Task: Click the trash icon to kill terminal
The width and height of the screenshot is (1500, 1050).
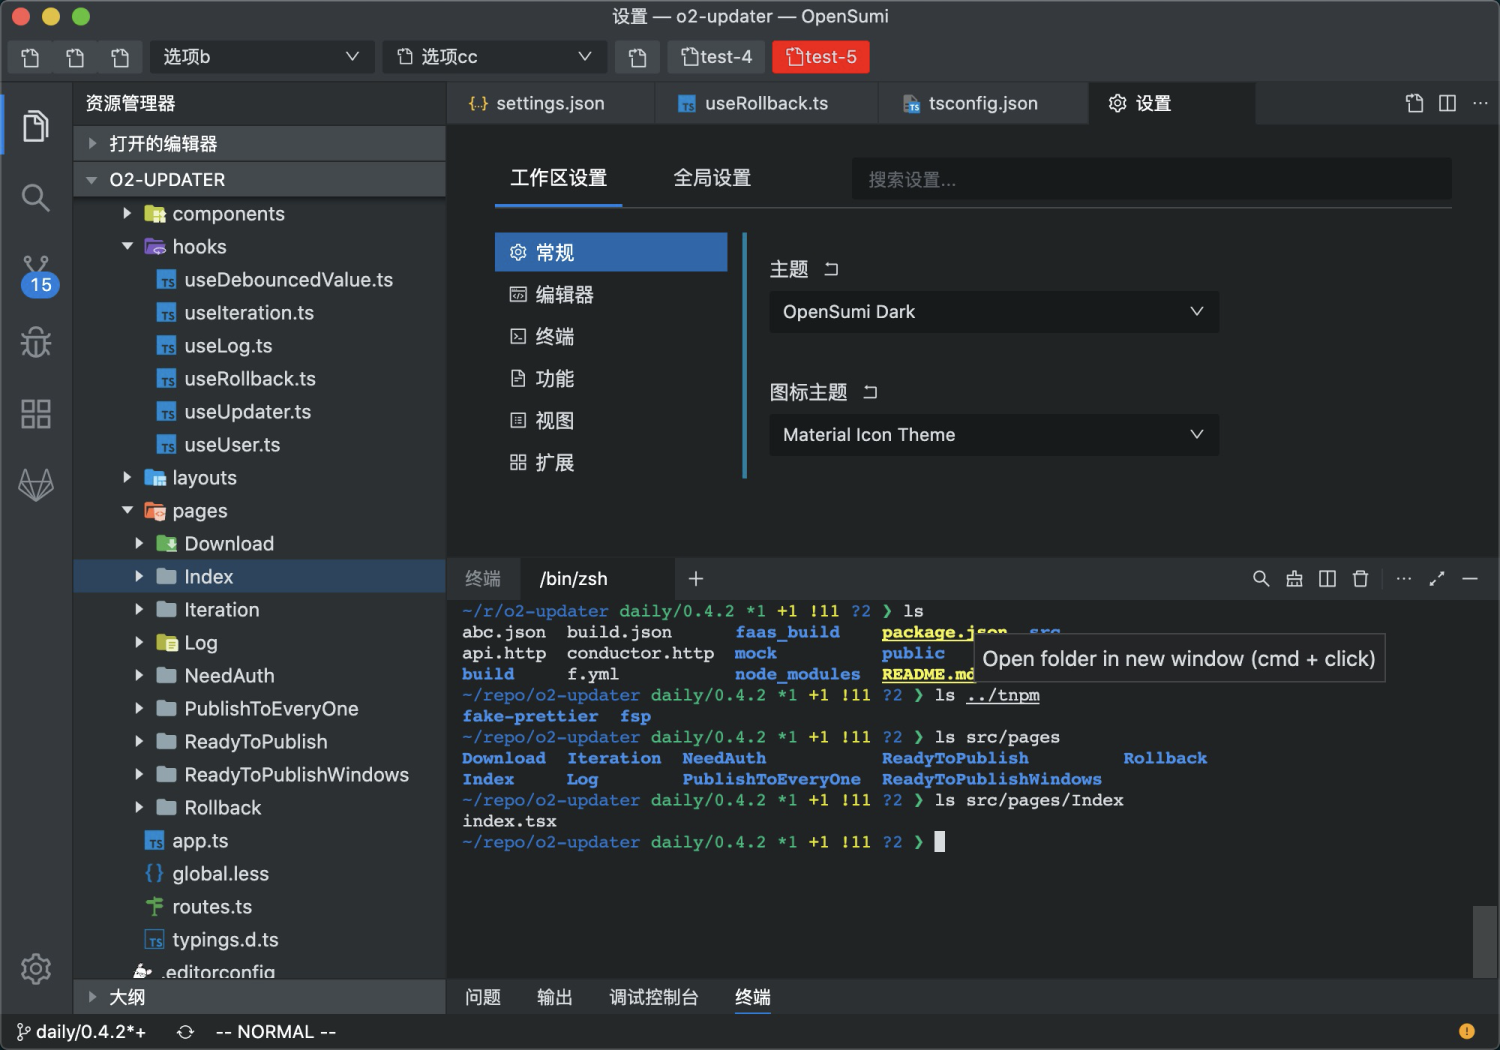Action: tap(1360, 578)
